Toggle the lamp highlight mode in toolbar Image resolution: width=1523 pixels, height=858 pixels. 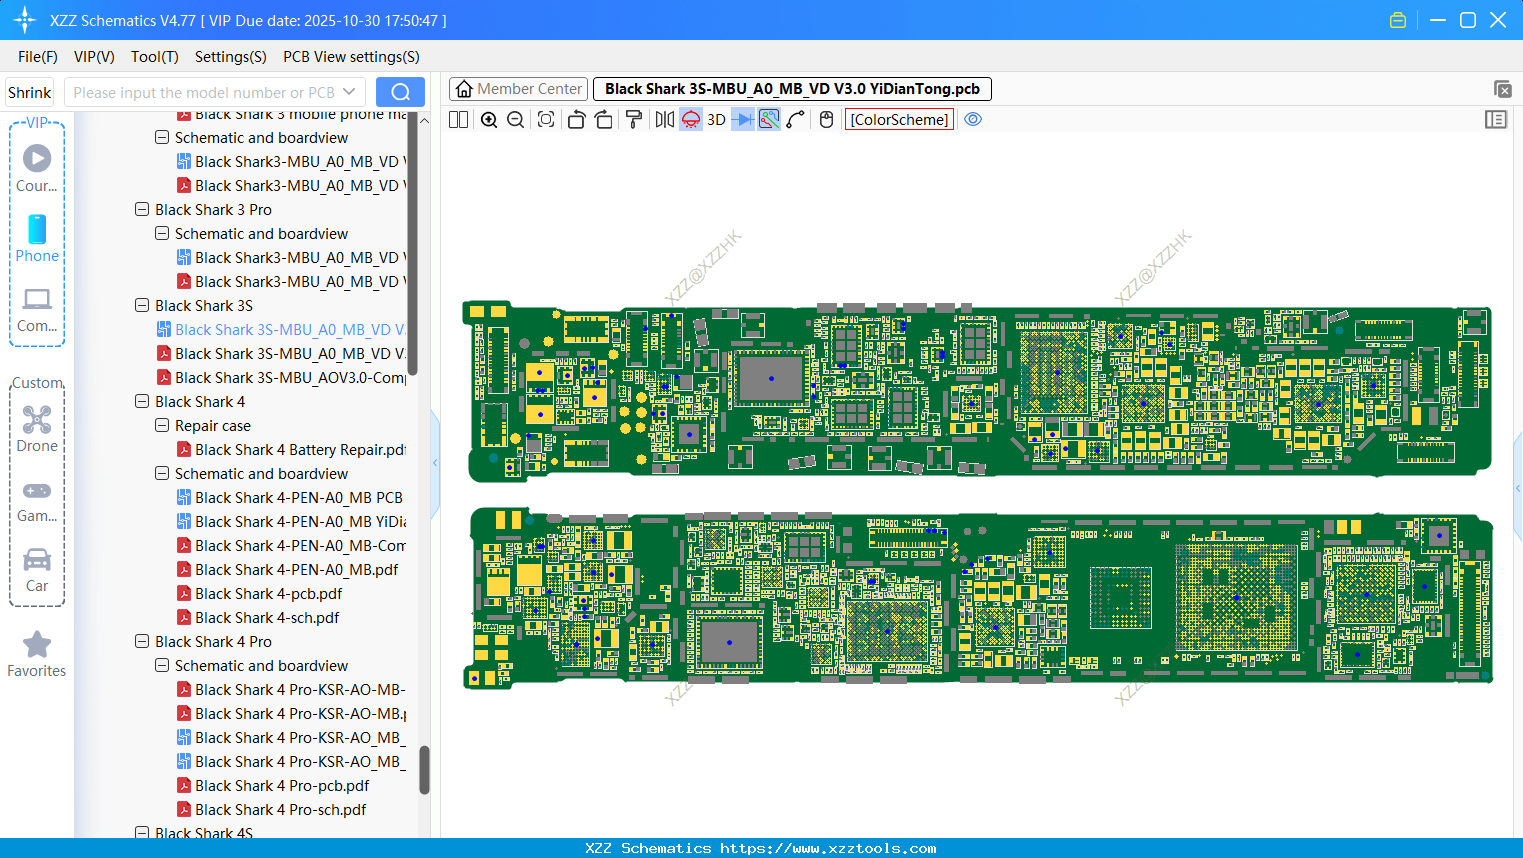pos(690,119)
